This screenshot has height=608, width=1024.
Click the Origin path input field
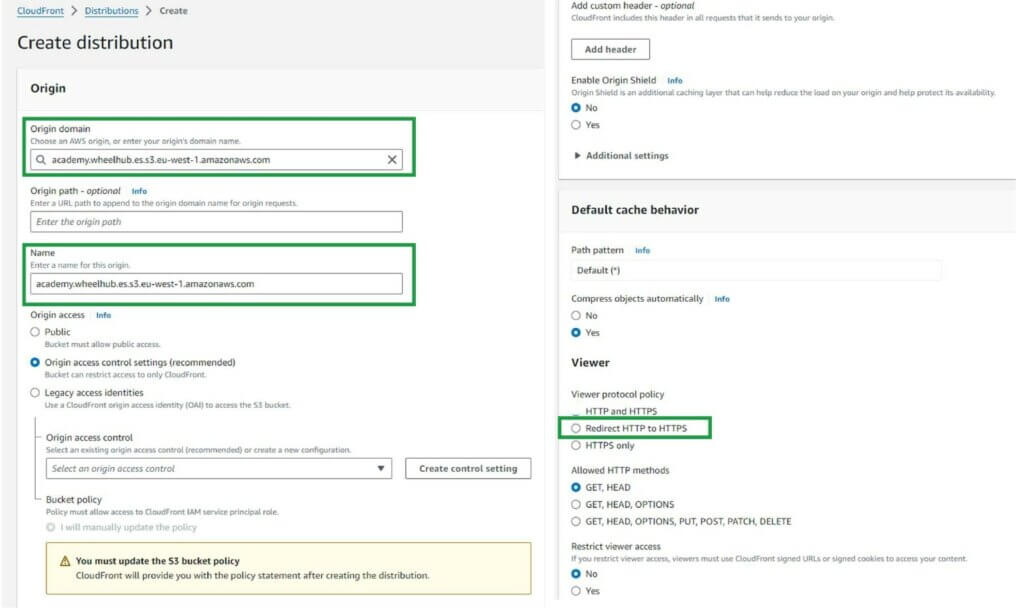216,222
